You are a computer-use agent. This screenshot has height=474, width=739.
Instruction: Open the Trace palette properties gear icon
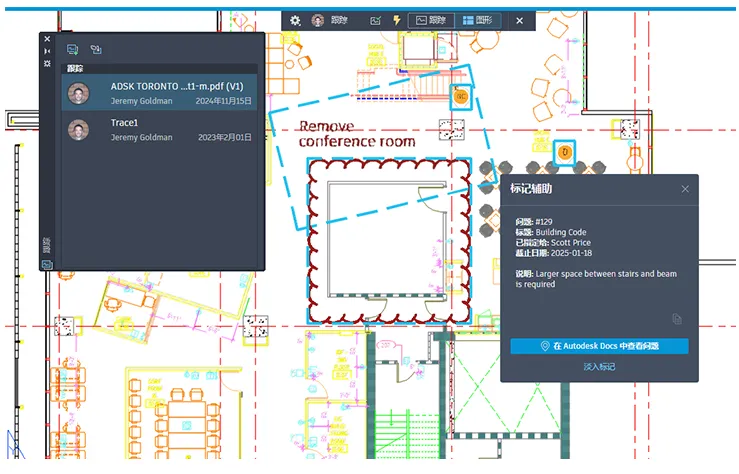click(47, 63)
